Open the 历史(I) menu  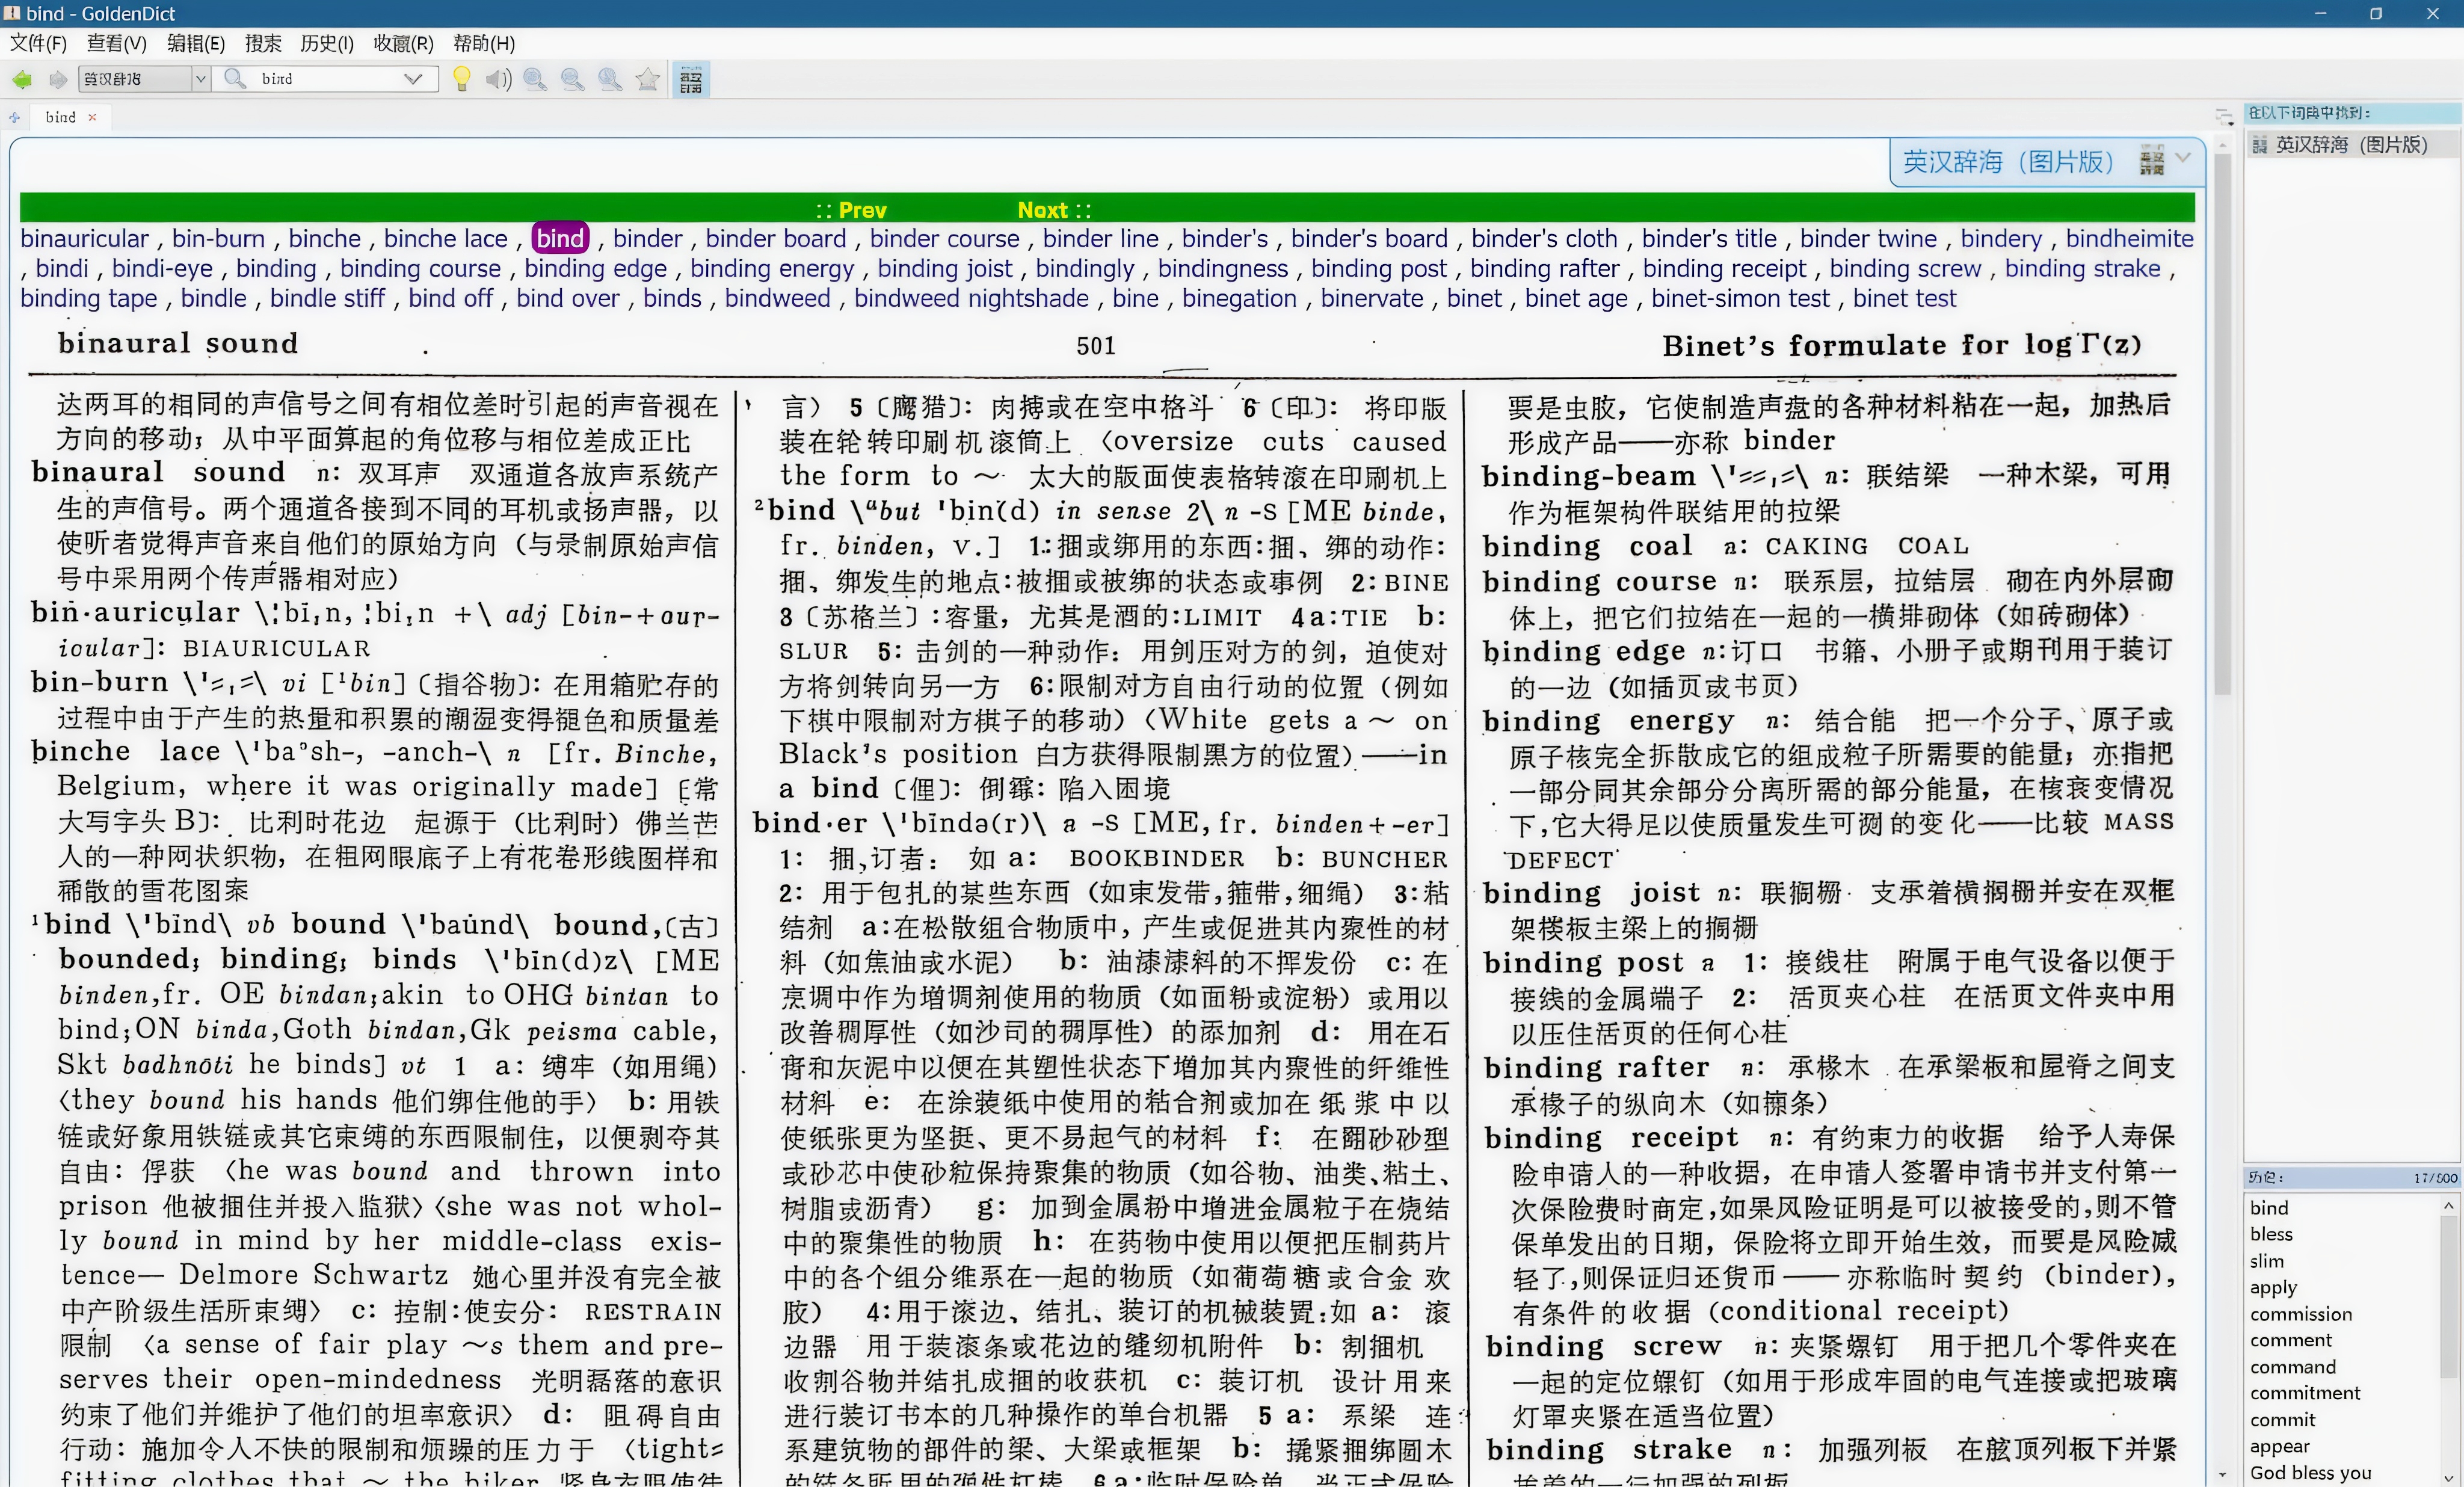tap(327, 43)
